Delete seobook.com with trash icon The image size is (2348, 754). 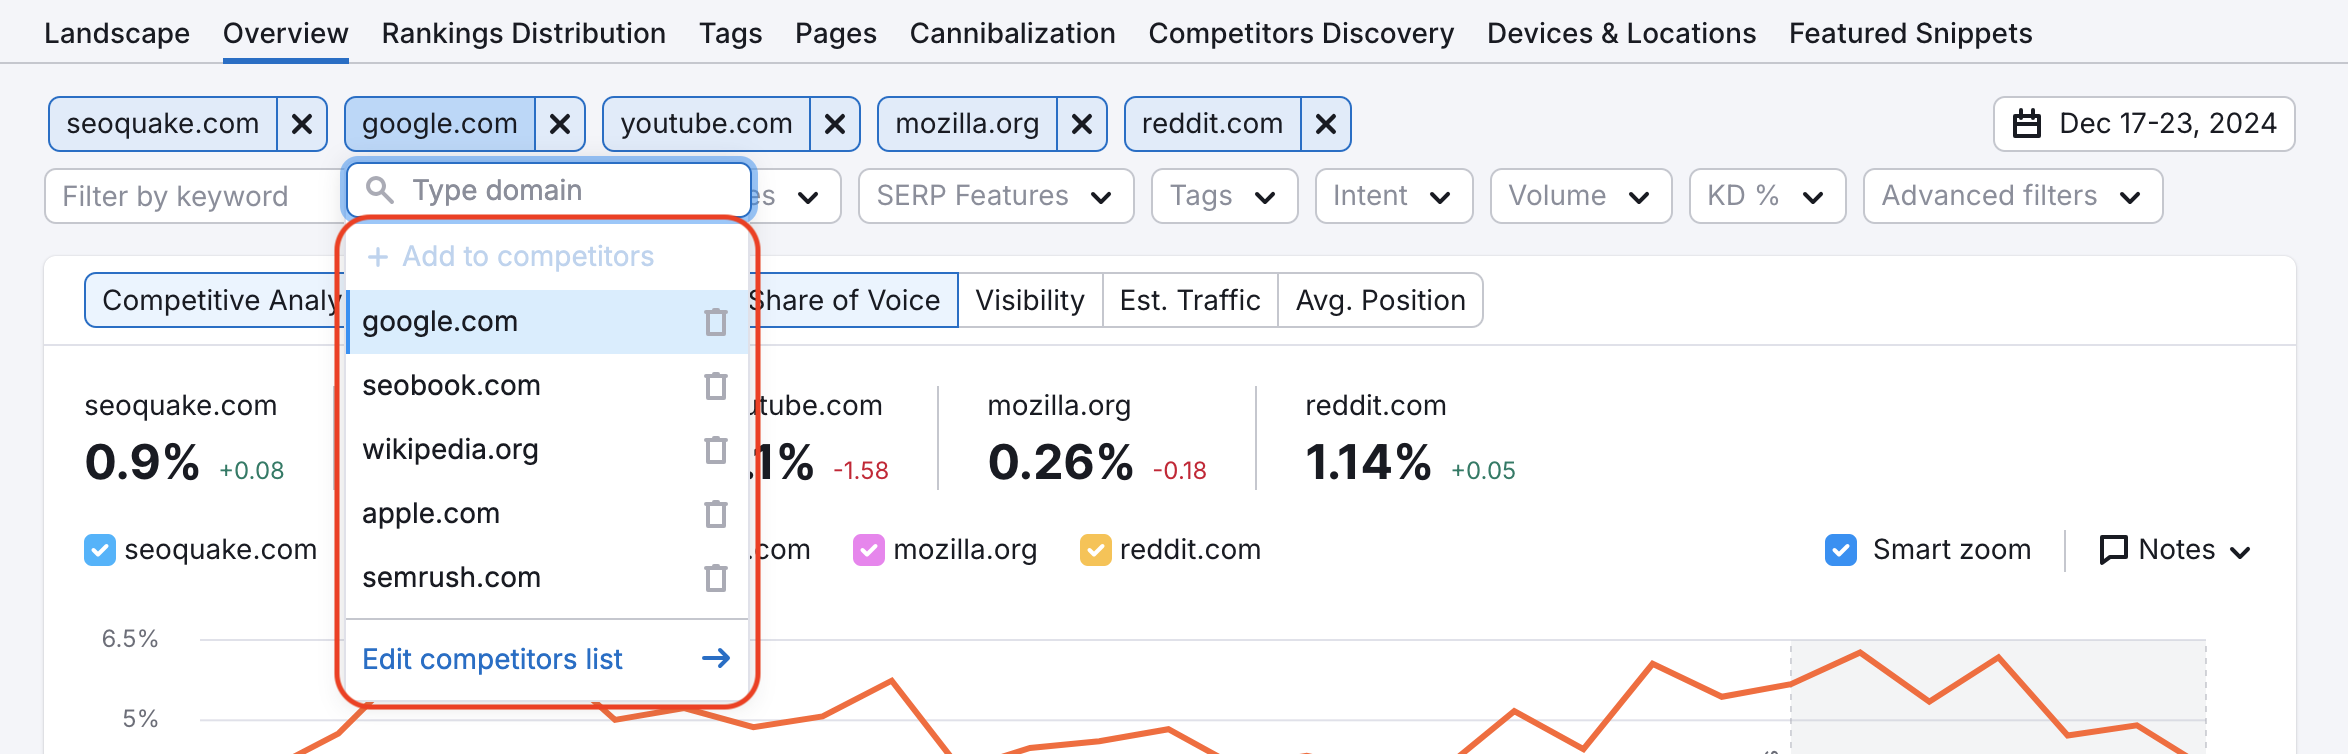(715, 386)
